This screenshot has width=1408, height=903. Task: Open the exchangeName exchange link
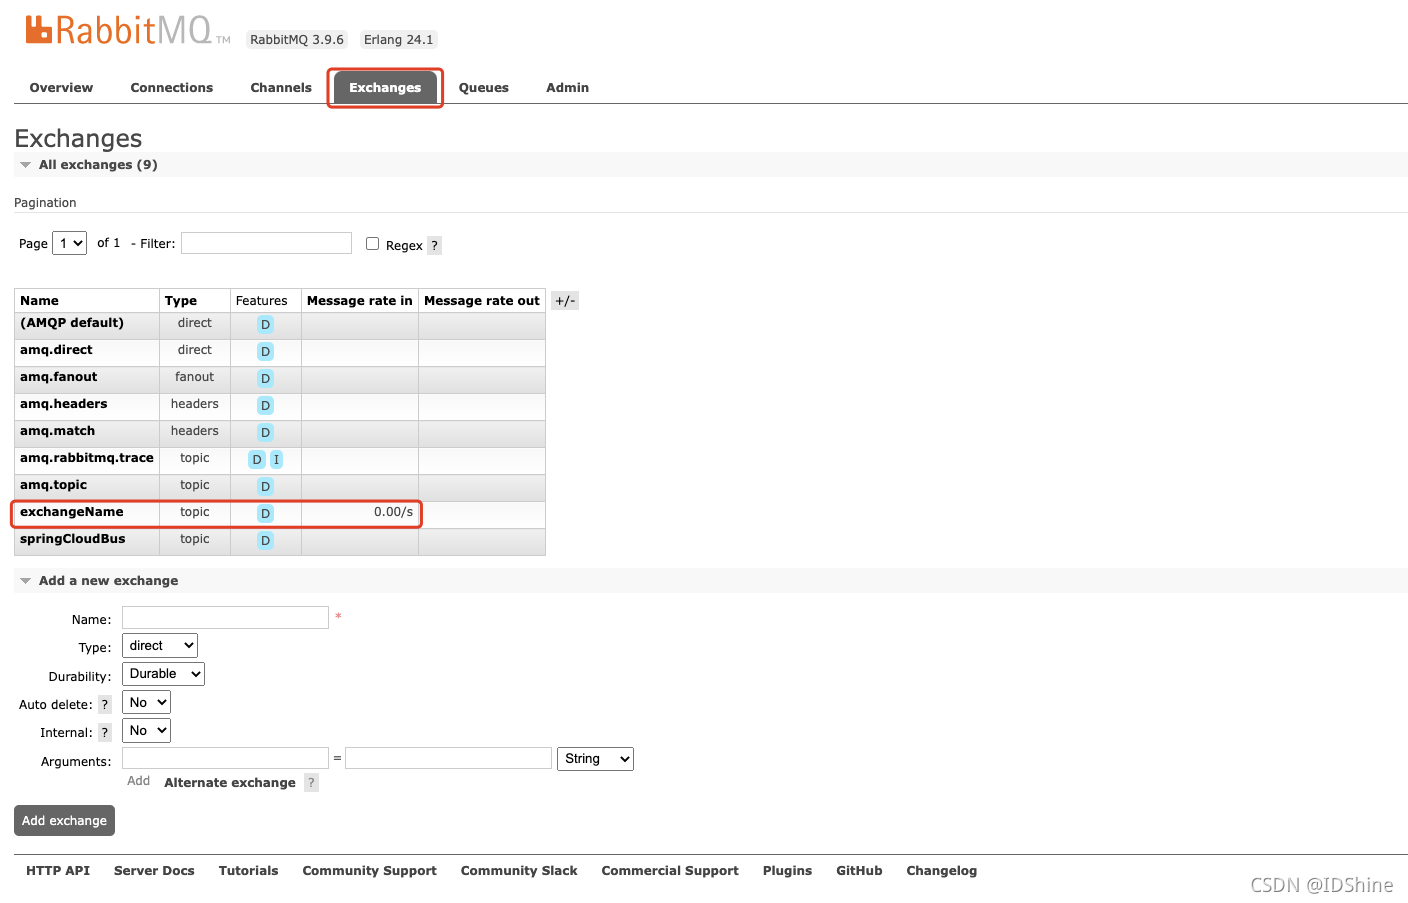pyautogui.click(x=72, y=512)
